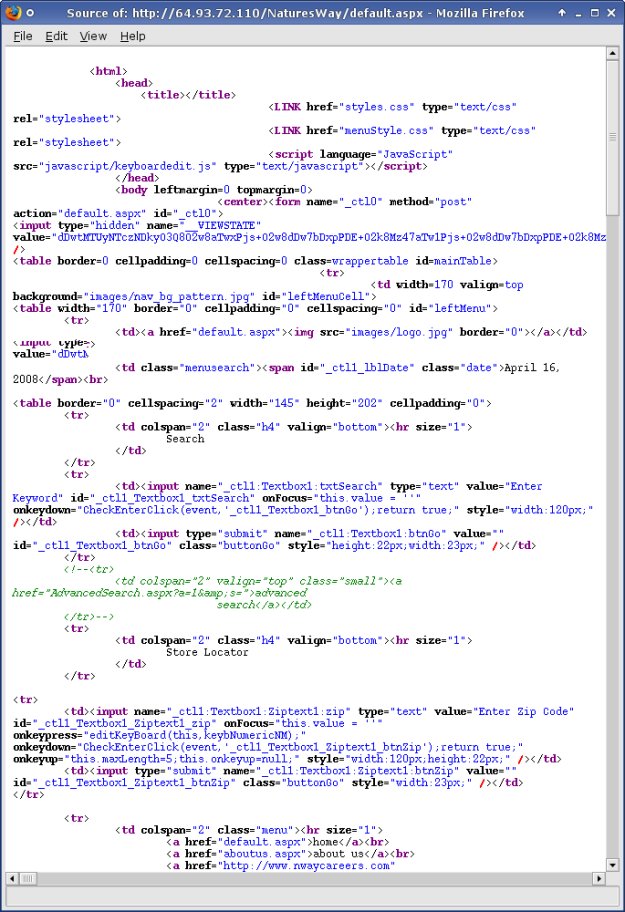
Task: Click the "images/nav_bg_pattern.jpg" background value
Action: click(x=169, y=297)
